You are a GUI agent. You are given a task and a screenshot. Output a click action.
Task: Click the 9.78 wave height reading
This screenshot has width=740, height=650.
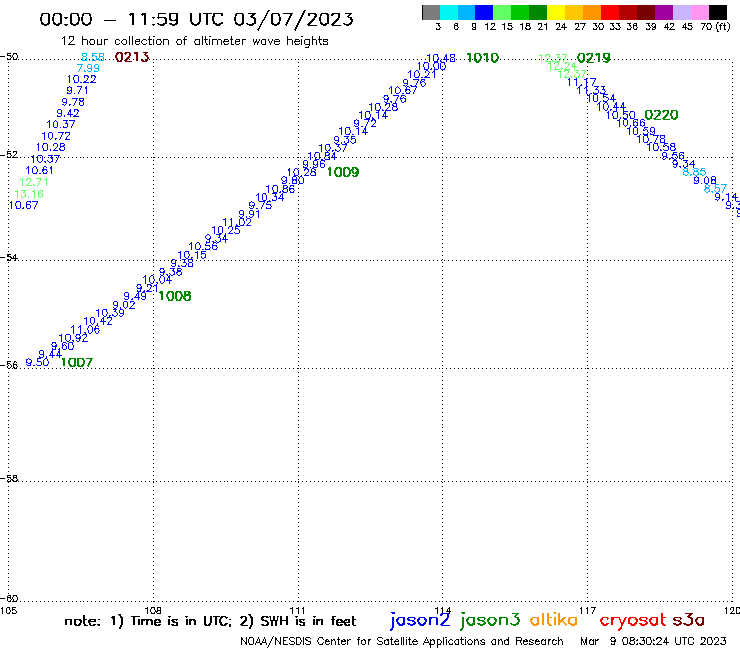pyautogui.click(x=73, y=102)
